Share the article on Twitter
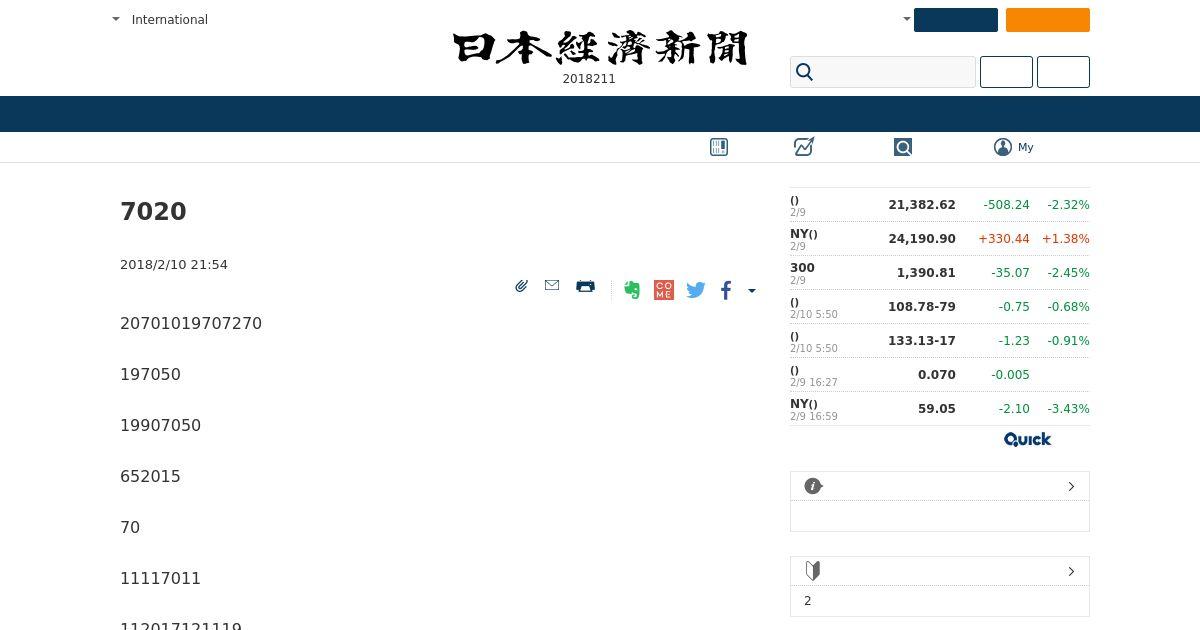The image size is (1200, 630). click(696, 290)
